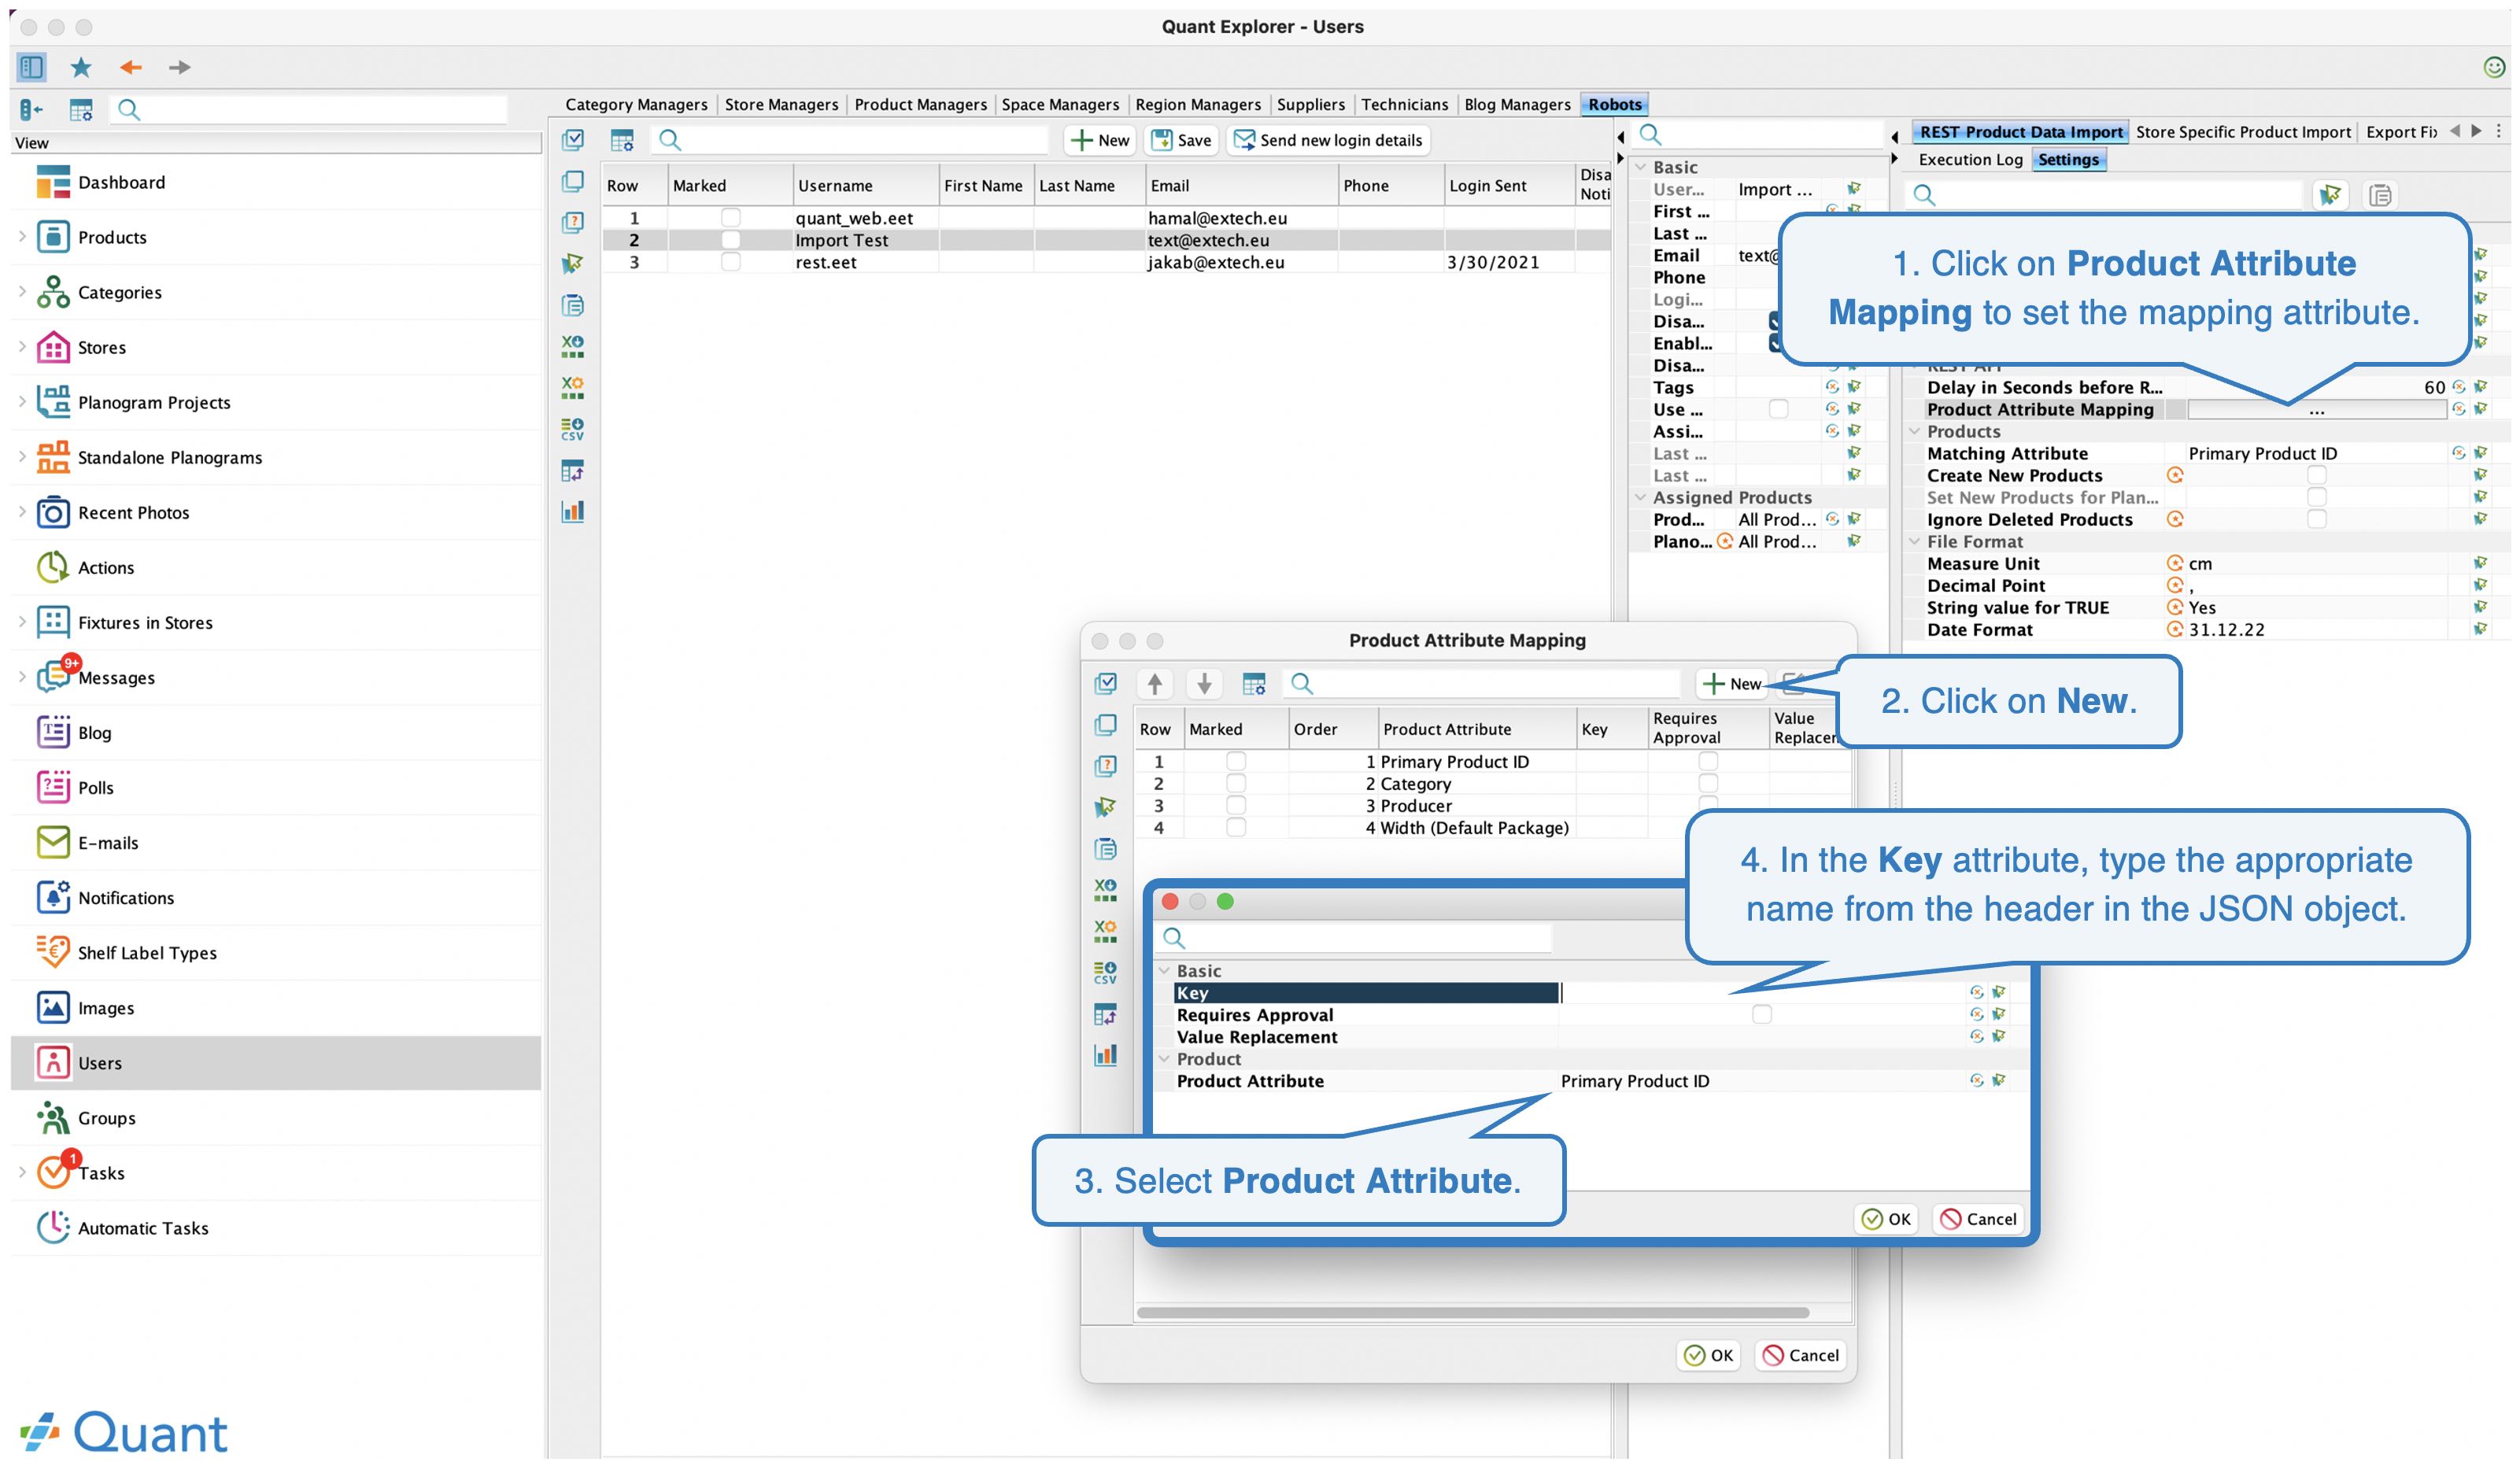Open Messages with the 9+ badge
The height and width of the screenshot is (1462, 2520).
click(x=116, y=677)
